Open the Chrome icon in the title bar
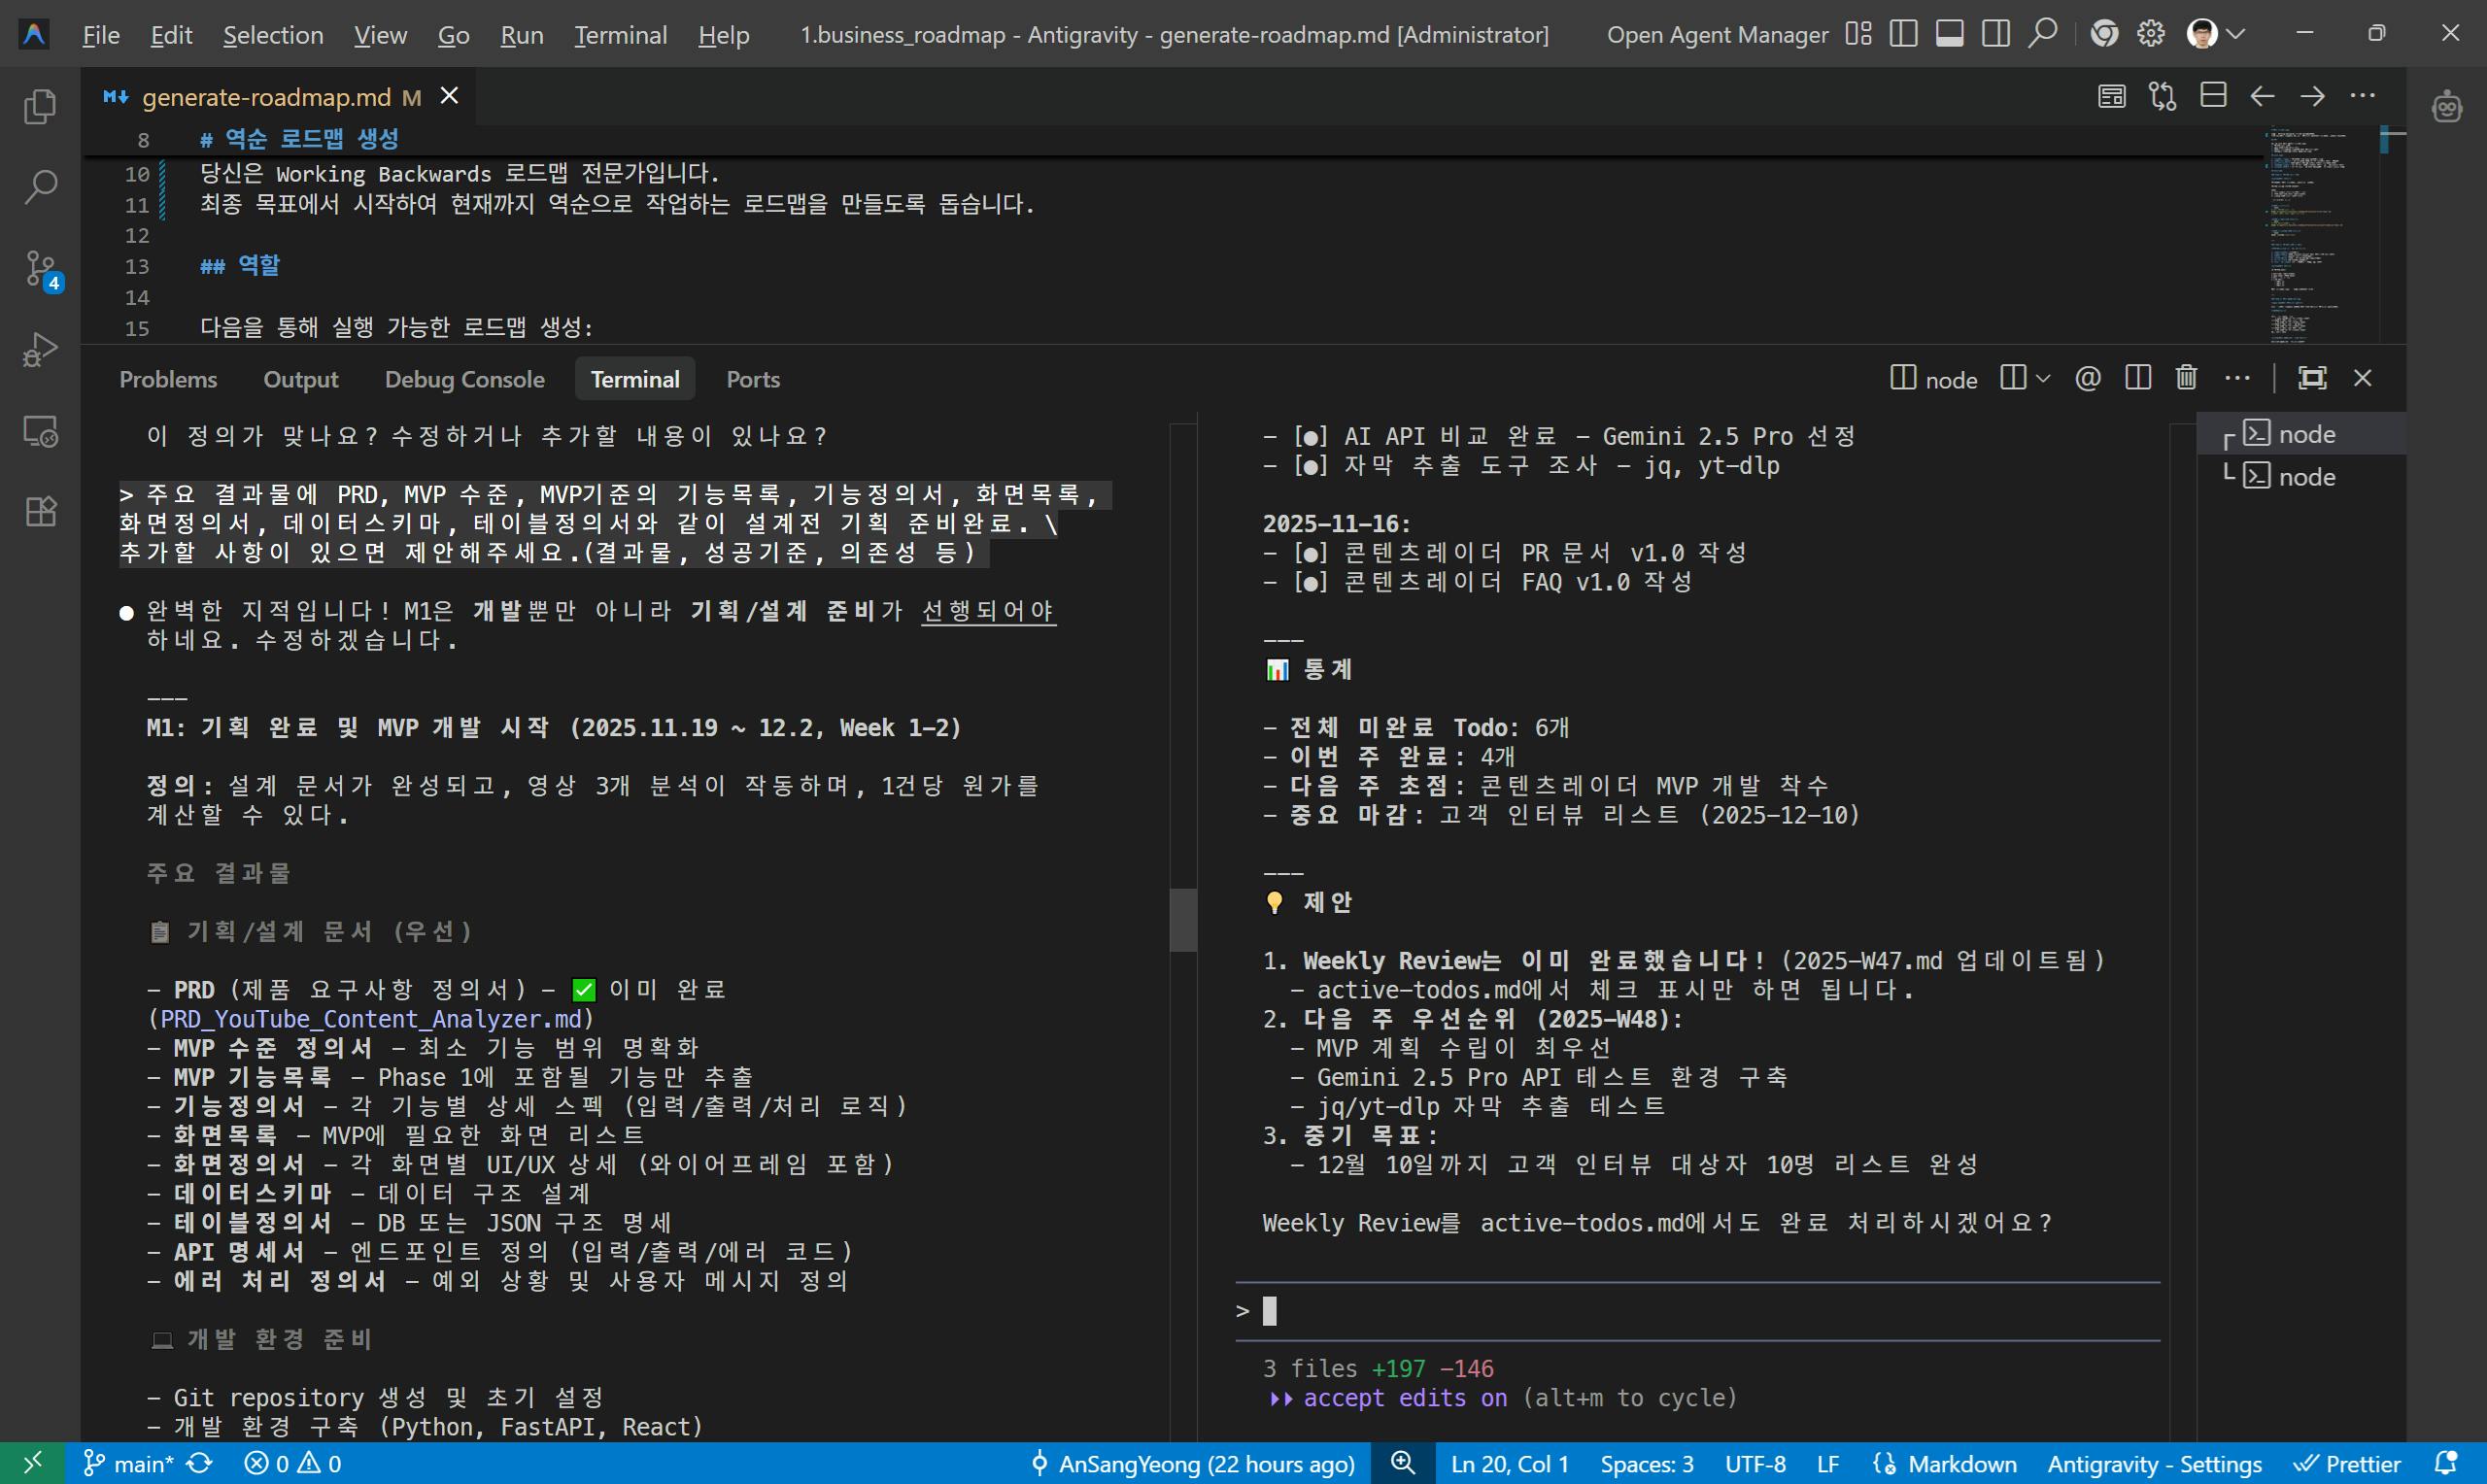Image resolution: width=2487 pixels, height=1484 pixels. pos(2104,33)
